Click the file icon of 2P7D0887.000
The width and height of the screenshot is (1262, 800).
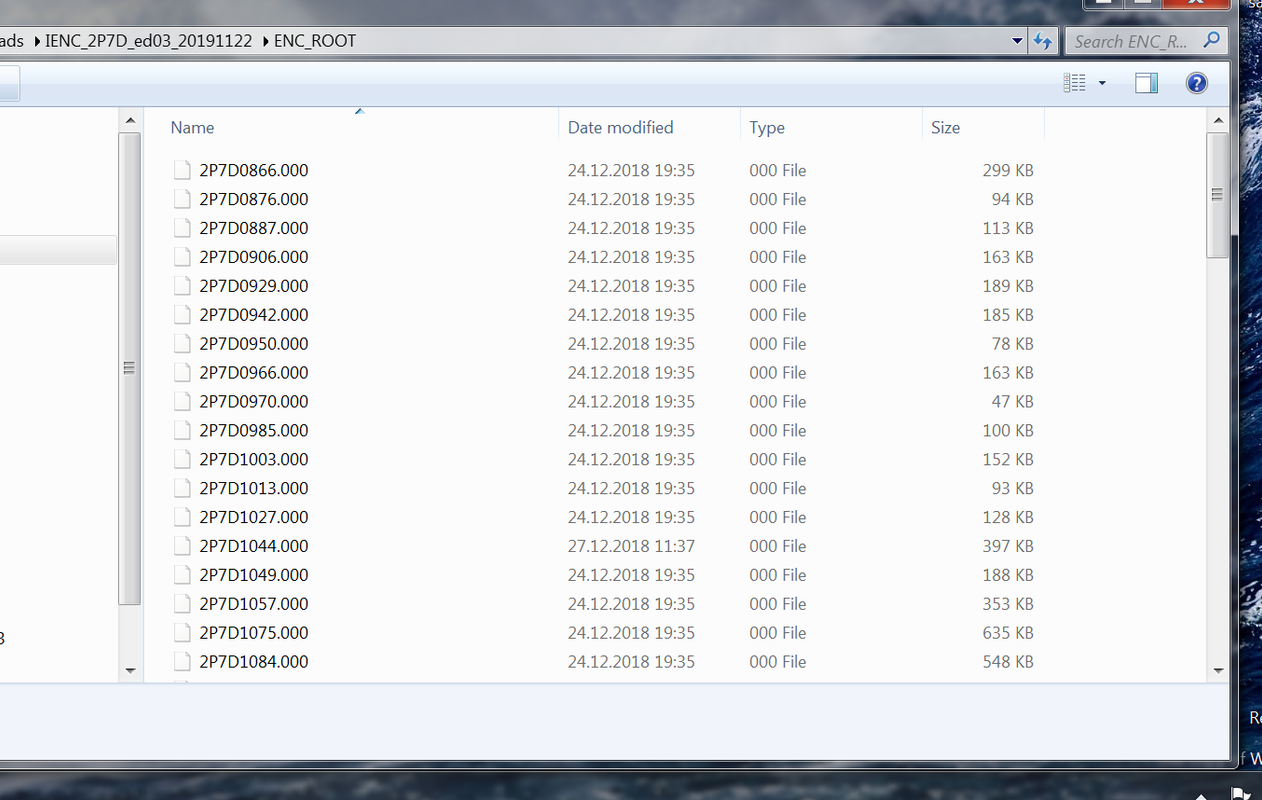181,228
